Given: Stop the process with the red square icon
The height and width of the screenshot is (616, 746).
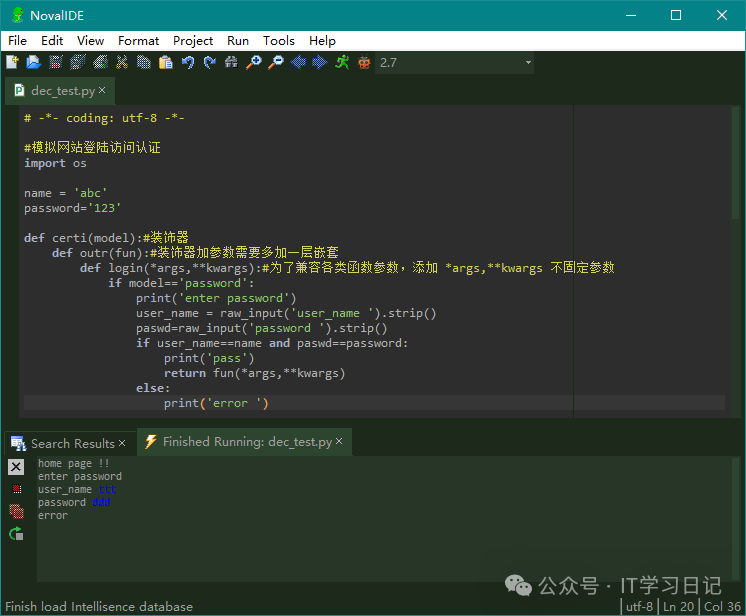Looking at the screenshot, I should (16, 489).
